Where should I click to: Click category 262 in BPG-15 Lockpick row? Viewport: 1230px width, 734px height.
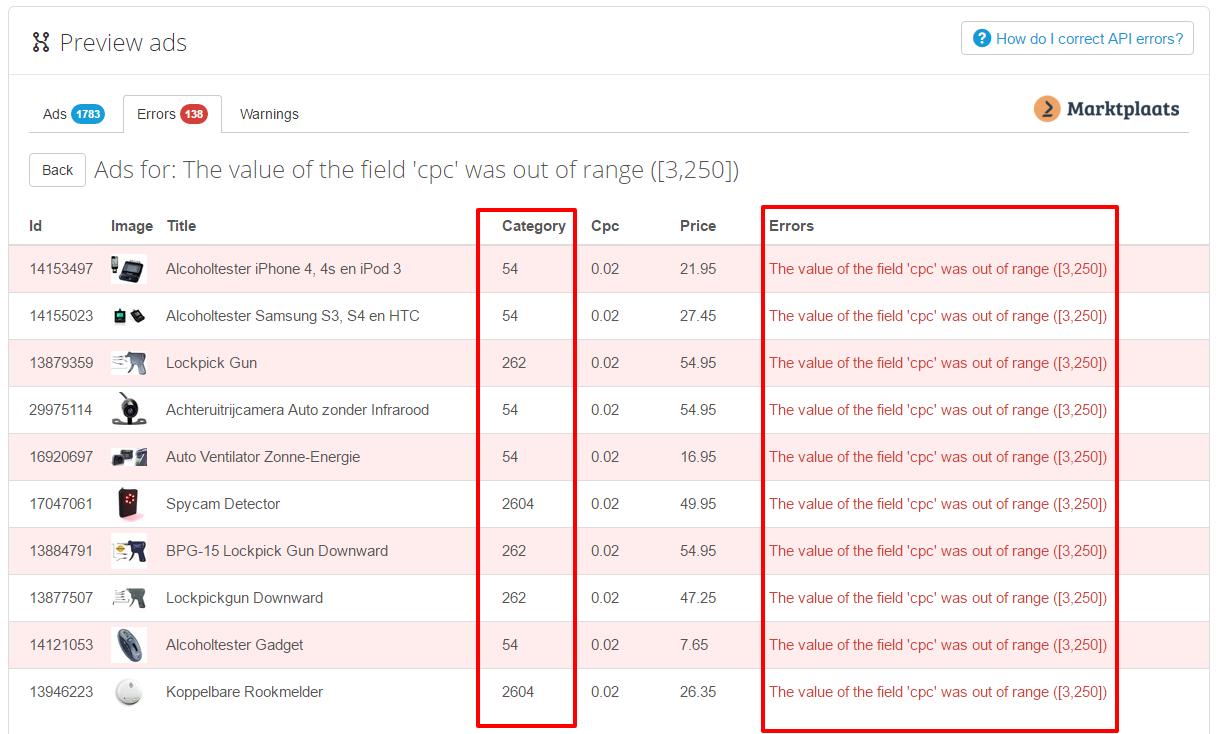click(x=514, y=551)
